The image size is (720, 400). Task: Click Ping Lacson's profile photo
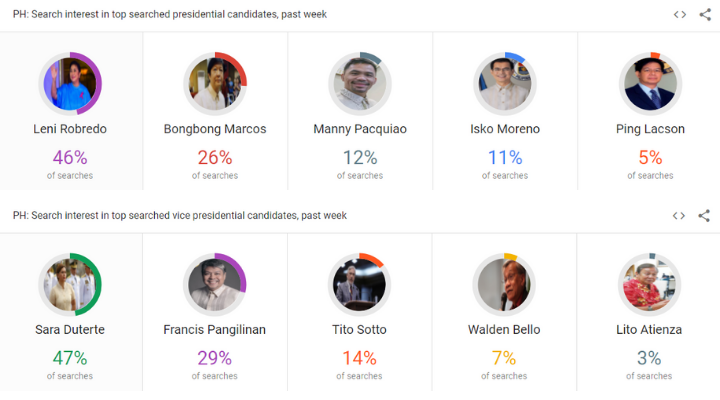coord(650,83)
